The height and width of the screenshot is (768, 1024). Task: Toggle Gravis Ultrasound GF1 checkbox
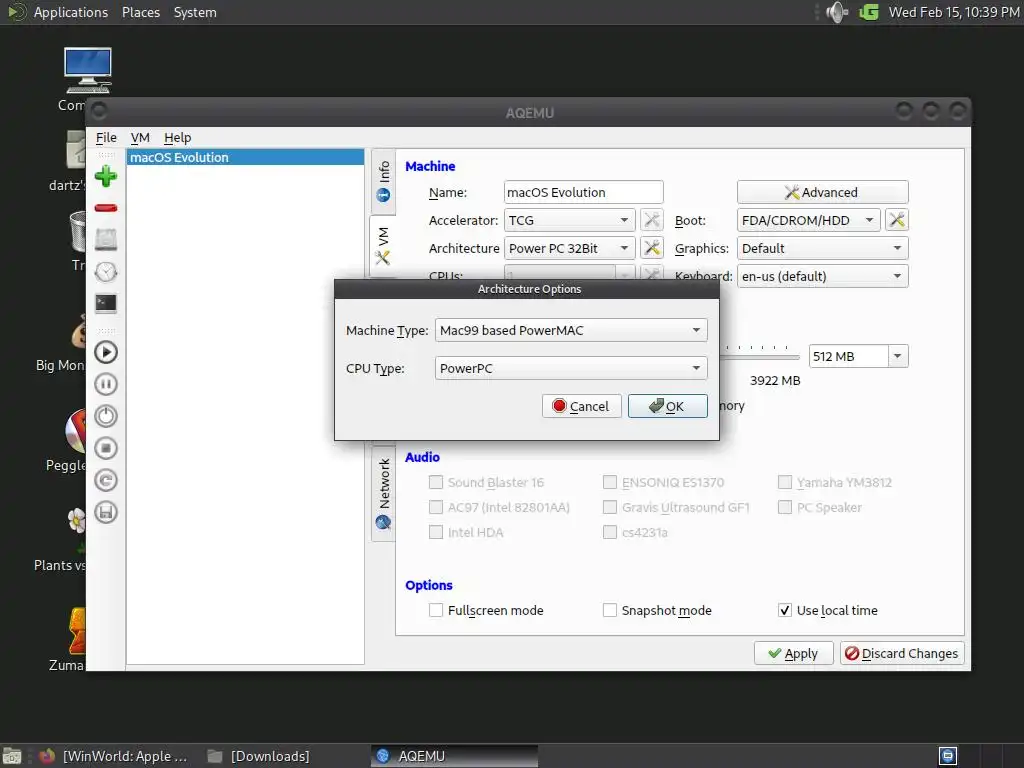coord(610,507)
